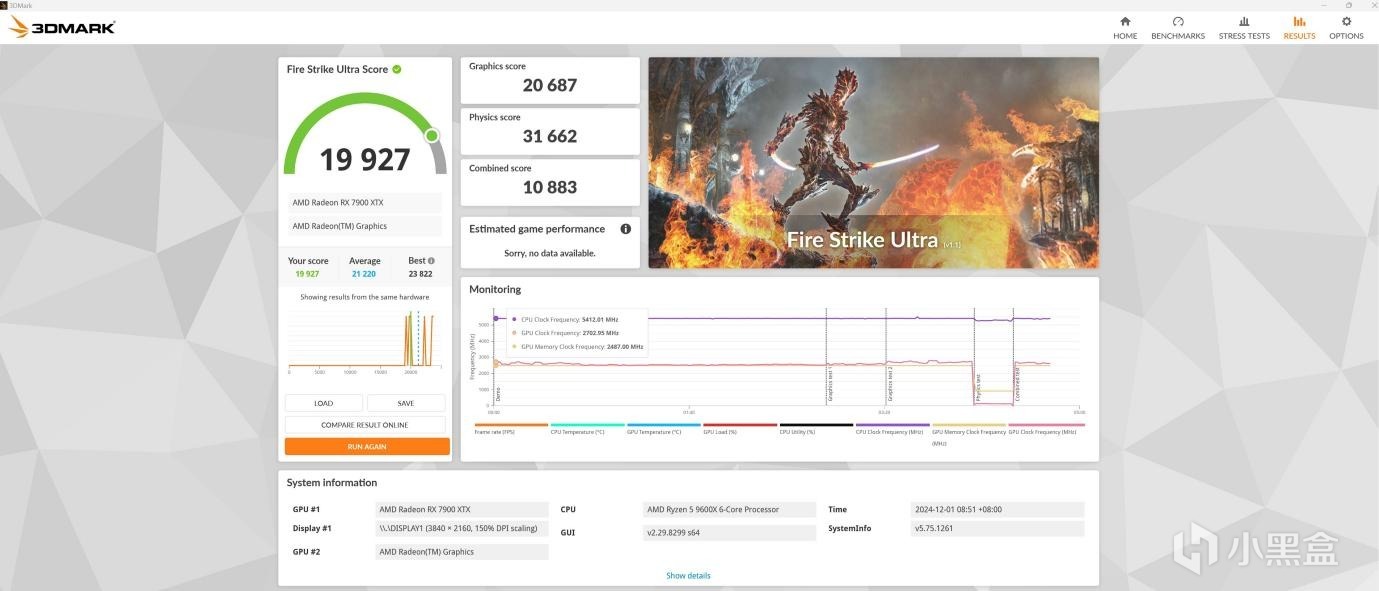Toggle CPU Clock Frequency legend item
1379x591 pixels.
[x=892, y=429]
